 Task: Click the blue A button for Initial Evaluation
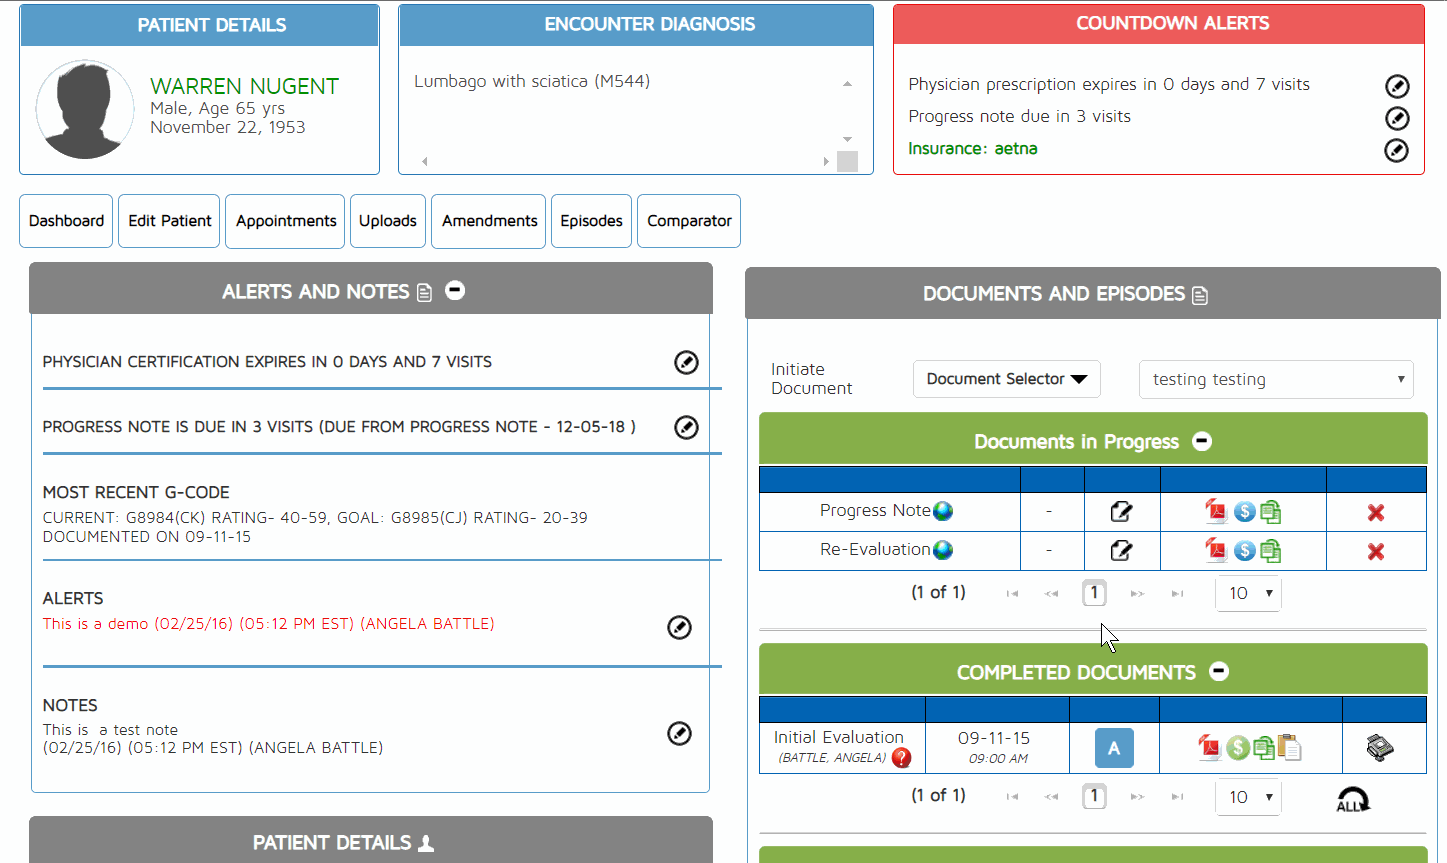tap(1114, 748)
